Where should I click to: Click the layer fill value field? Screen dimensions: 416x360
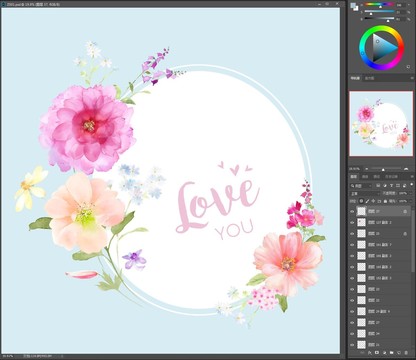(x=403, y=201)
